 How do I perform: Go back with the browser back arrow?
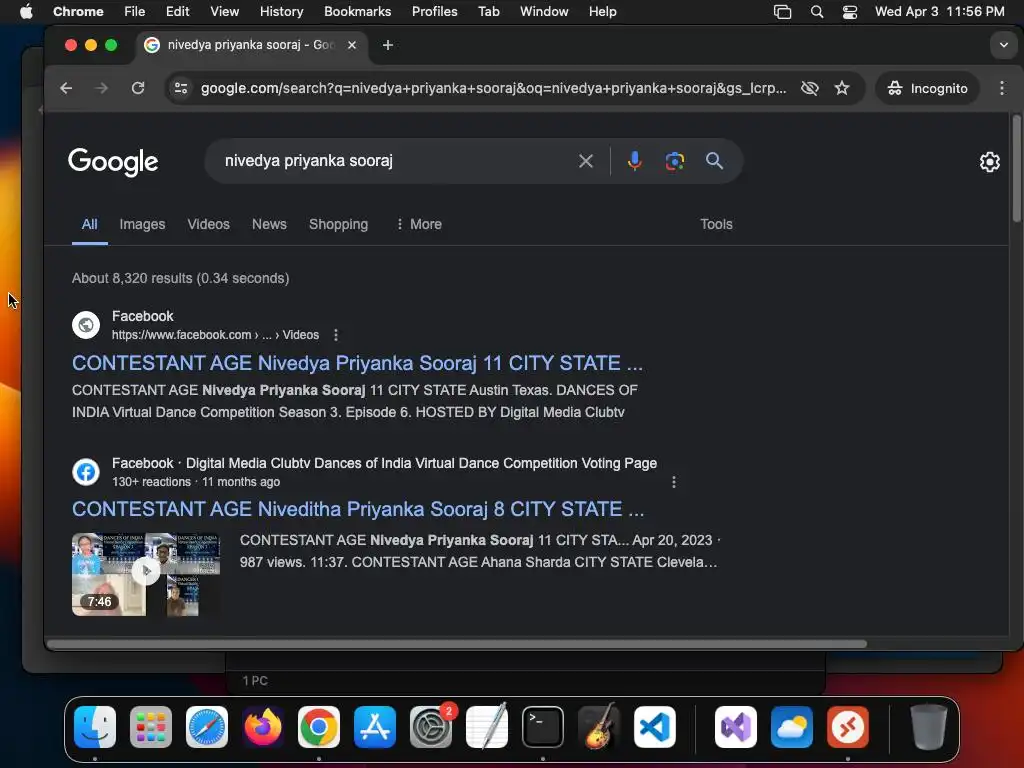(66, 88)
